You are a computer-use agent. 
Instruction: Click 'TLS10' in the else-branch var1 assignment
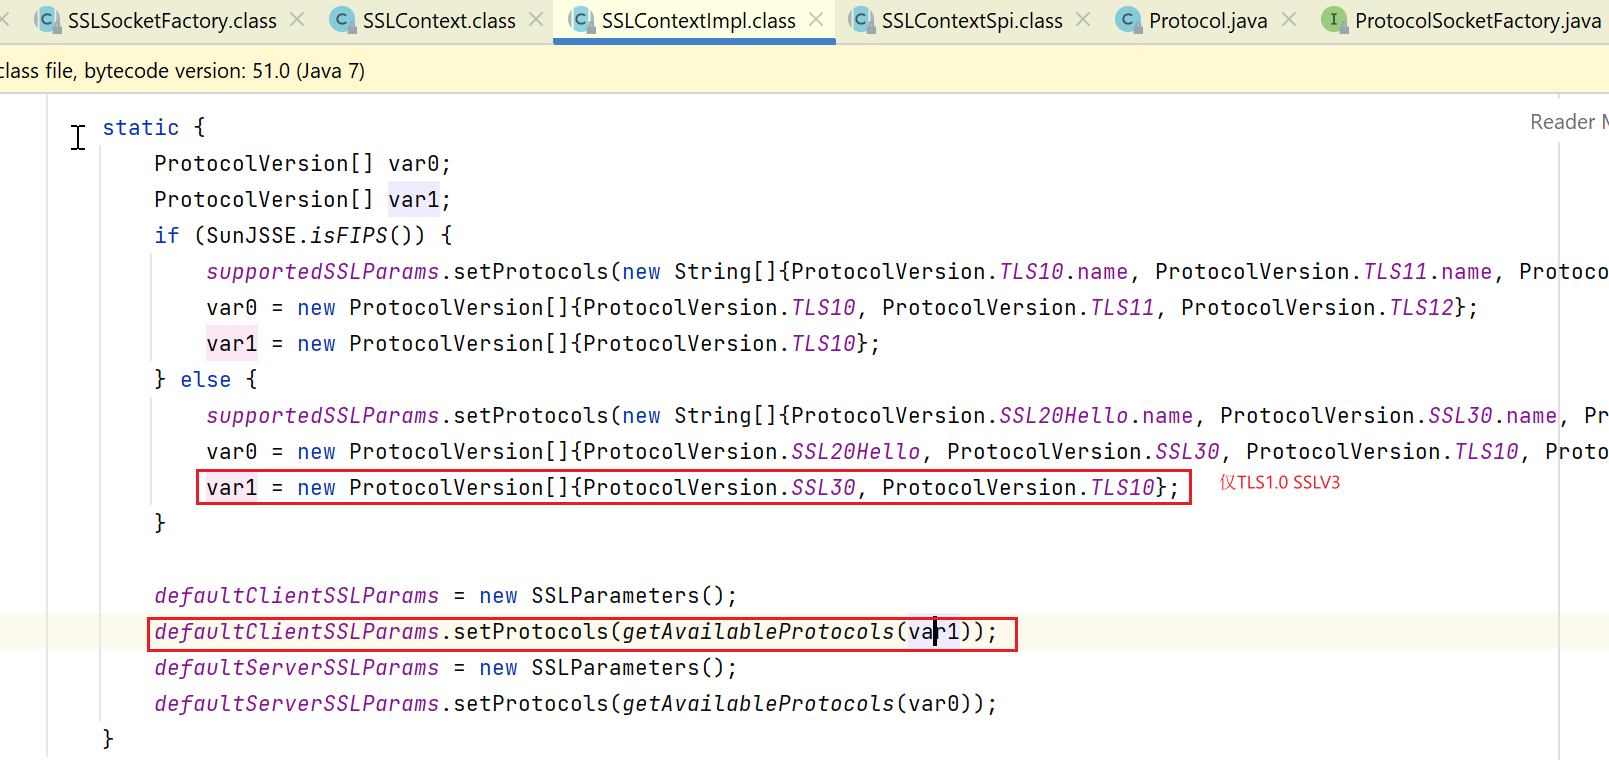(x=1122, y=488)
